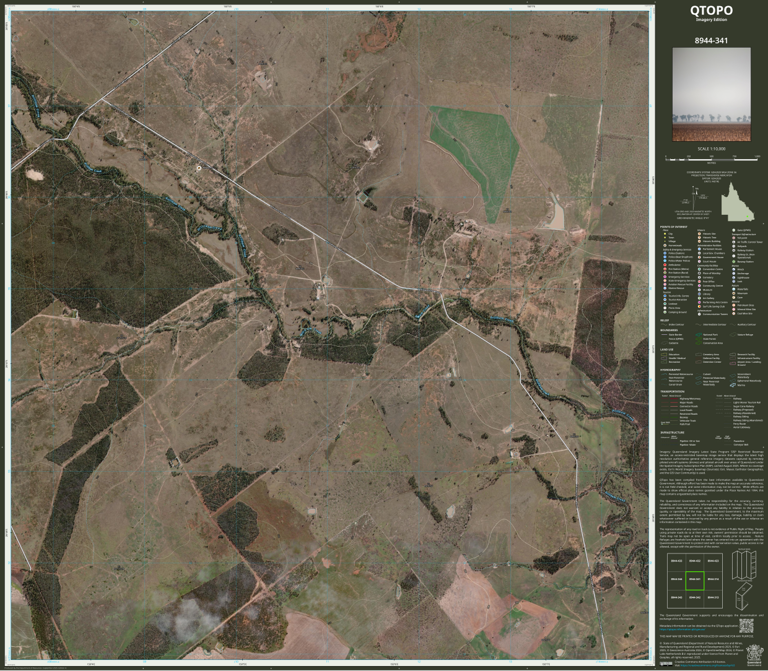Click the Communication Towers legend icon
The width and height of the screenshot is (768, 671).
coord(699,314)
